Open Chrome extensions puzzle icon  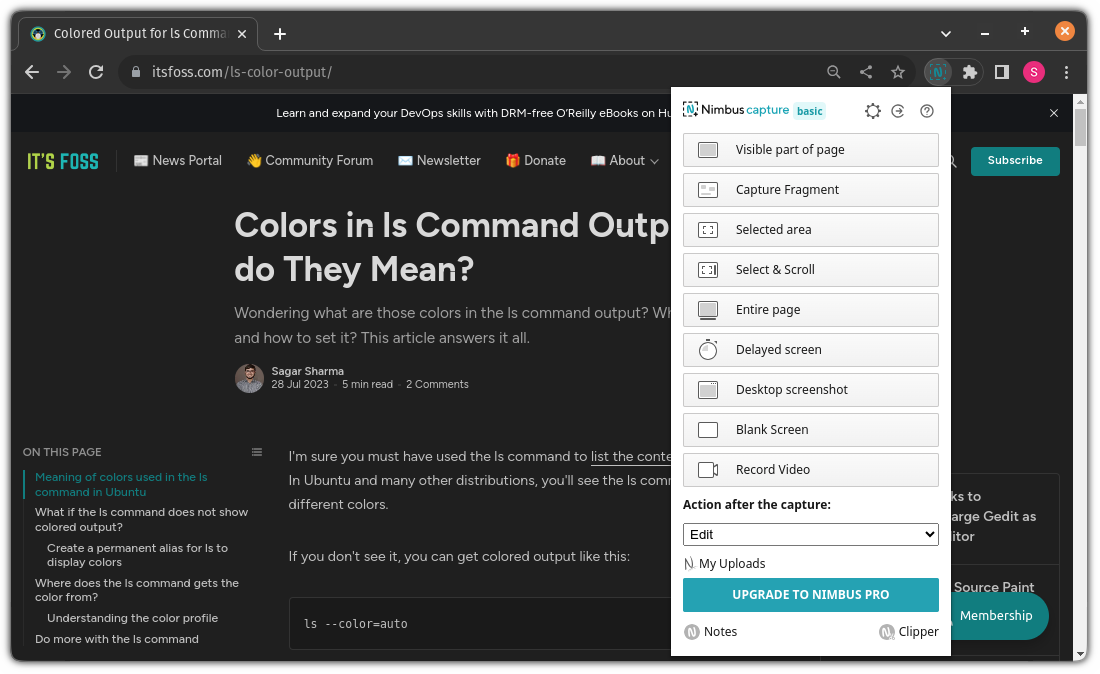pyautogui.click(x=969, y=71)
